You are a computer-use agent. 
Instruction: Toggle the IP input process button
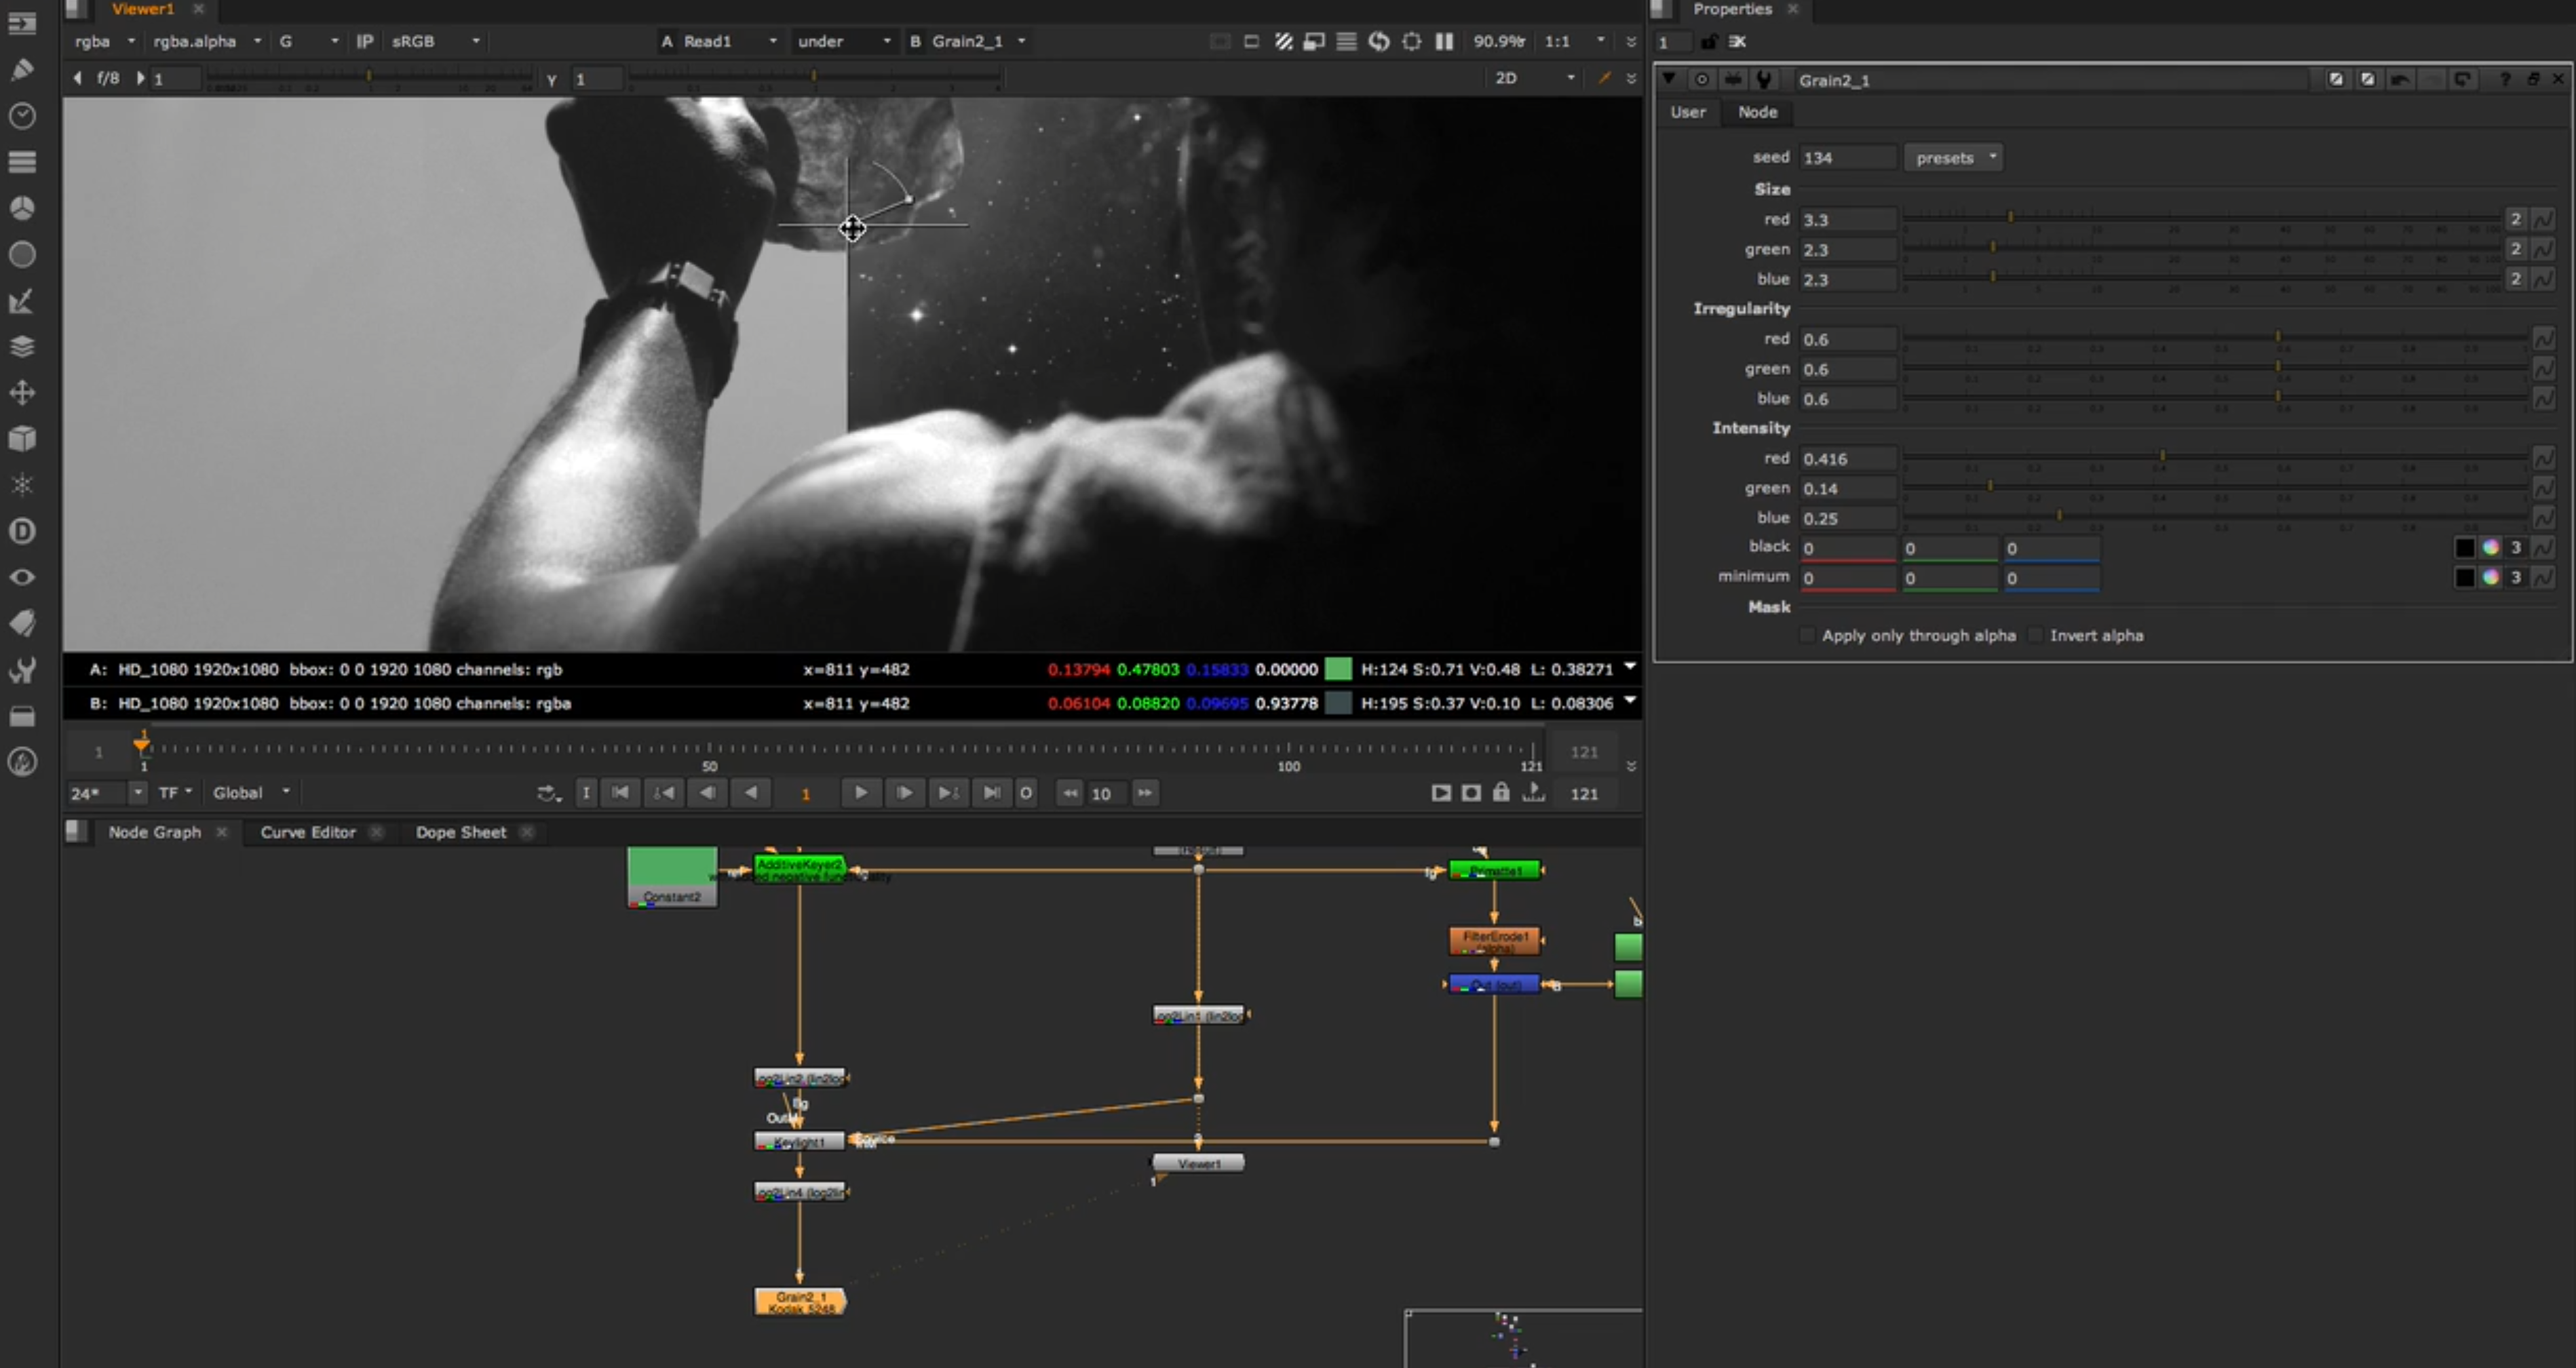pos(365,41)
